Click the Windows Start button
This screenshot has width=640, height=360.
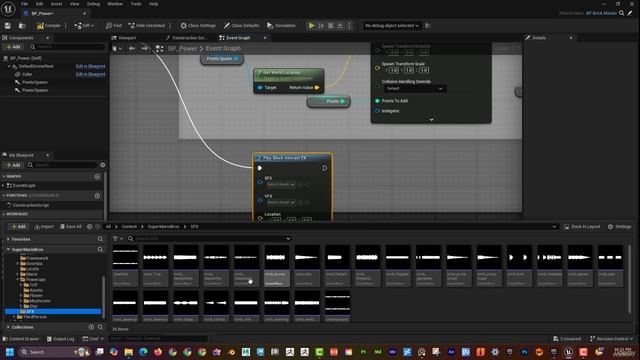click(9, 352)
